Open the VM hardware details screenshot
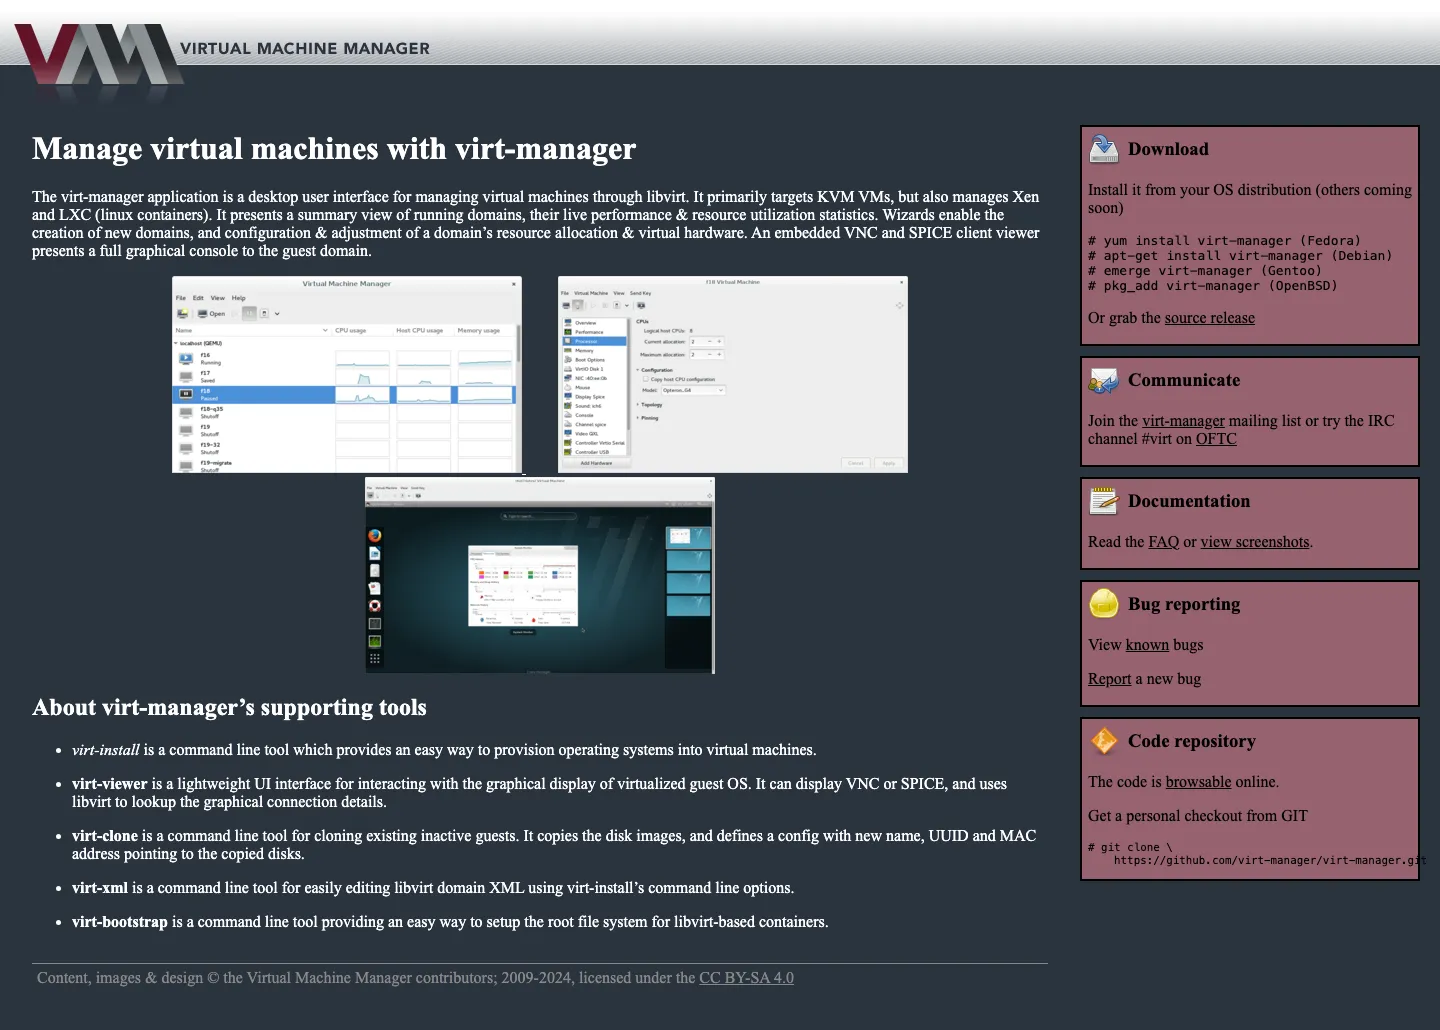The image size is (1440, 1030). point(733,374)
